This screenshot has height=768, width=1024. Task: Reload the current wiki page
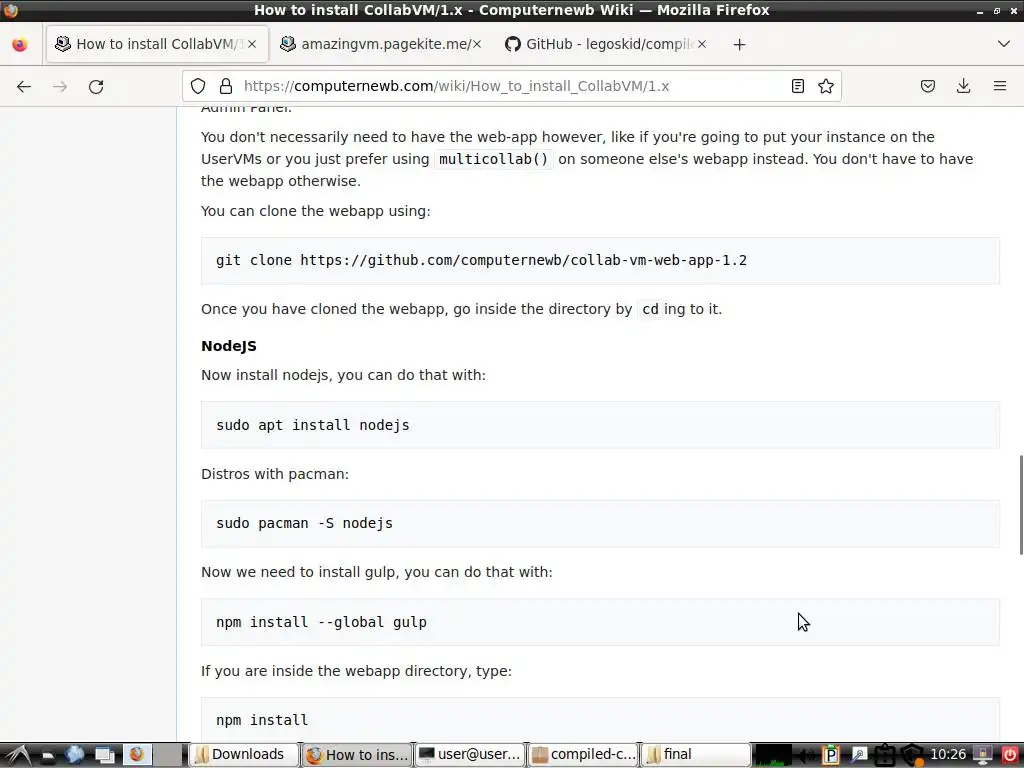[96, 86]
